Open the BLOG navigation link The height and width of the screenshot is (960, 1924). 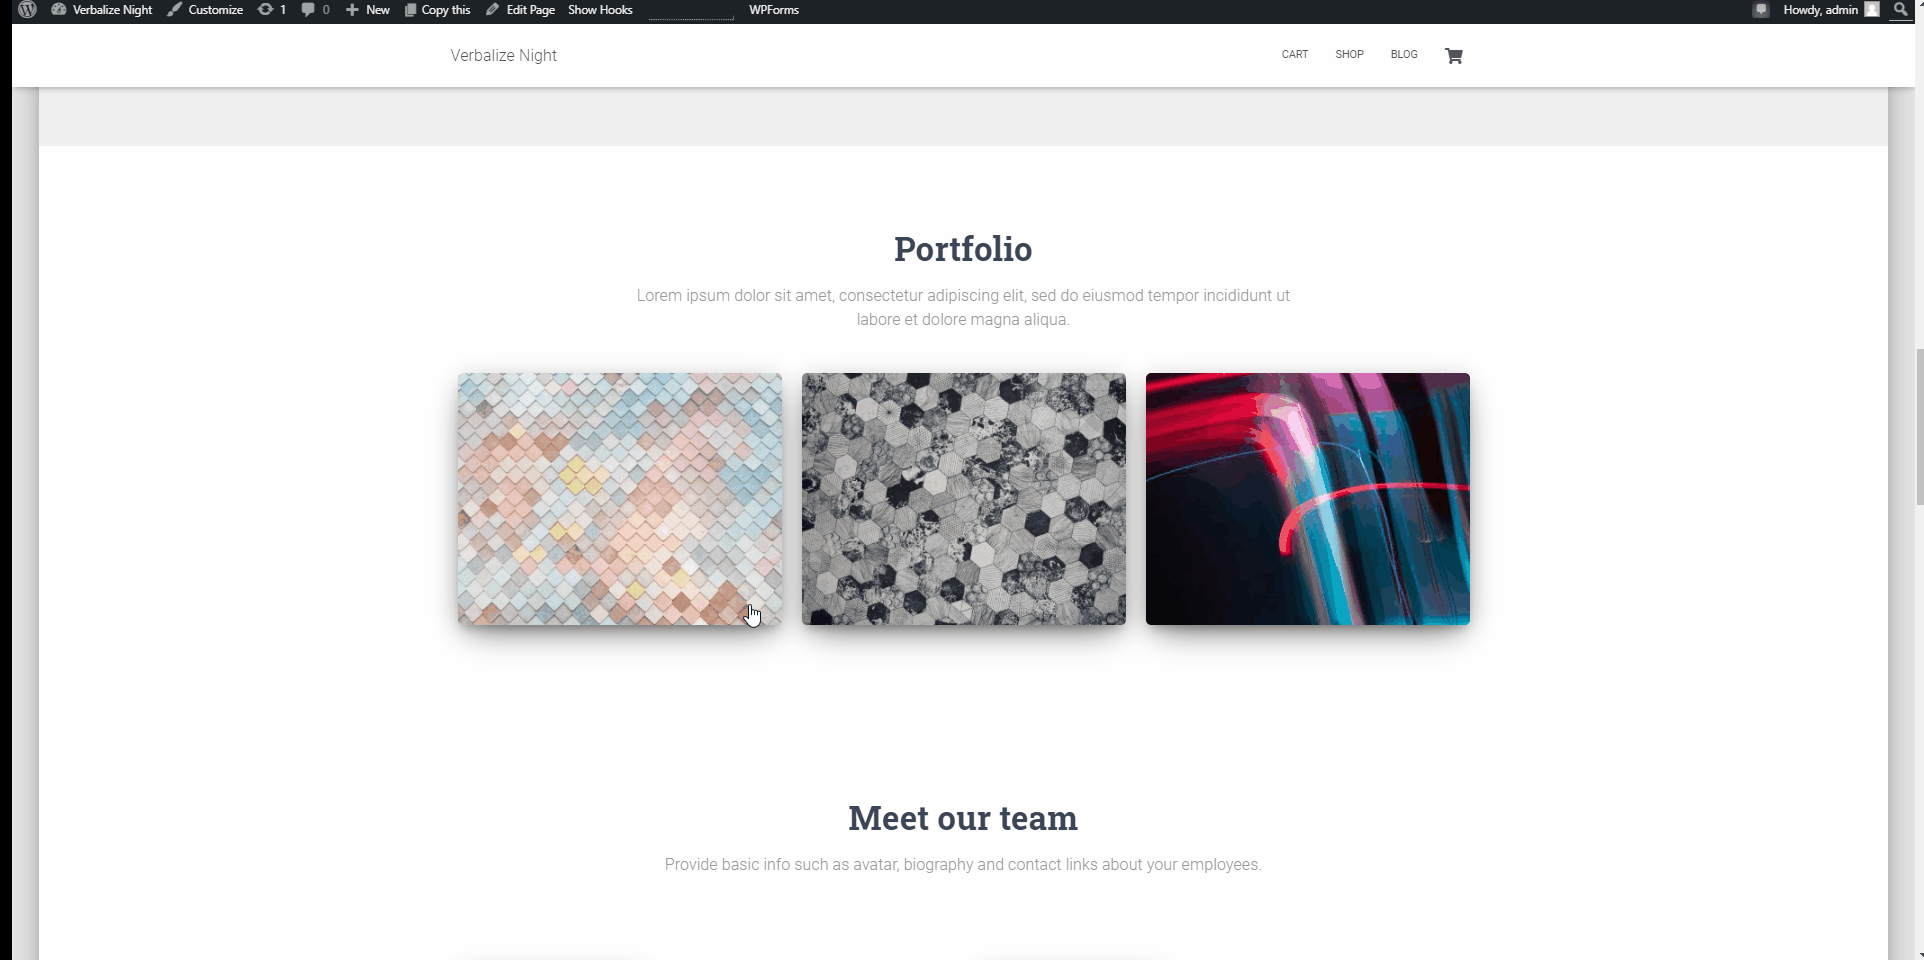1404,55
